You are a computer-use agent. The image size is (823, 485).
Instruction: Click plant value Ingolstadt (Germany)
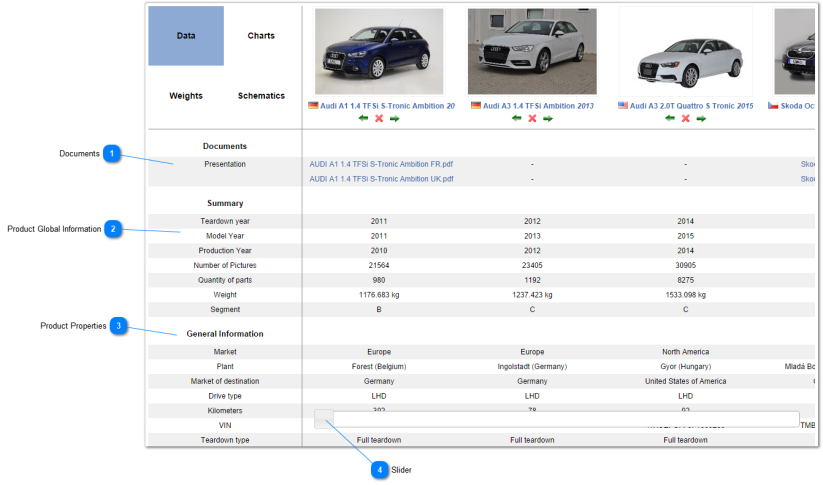532,367
